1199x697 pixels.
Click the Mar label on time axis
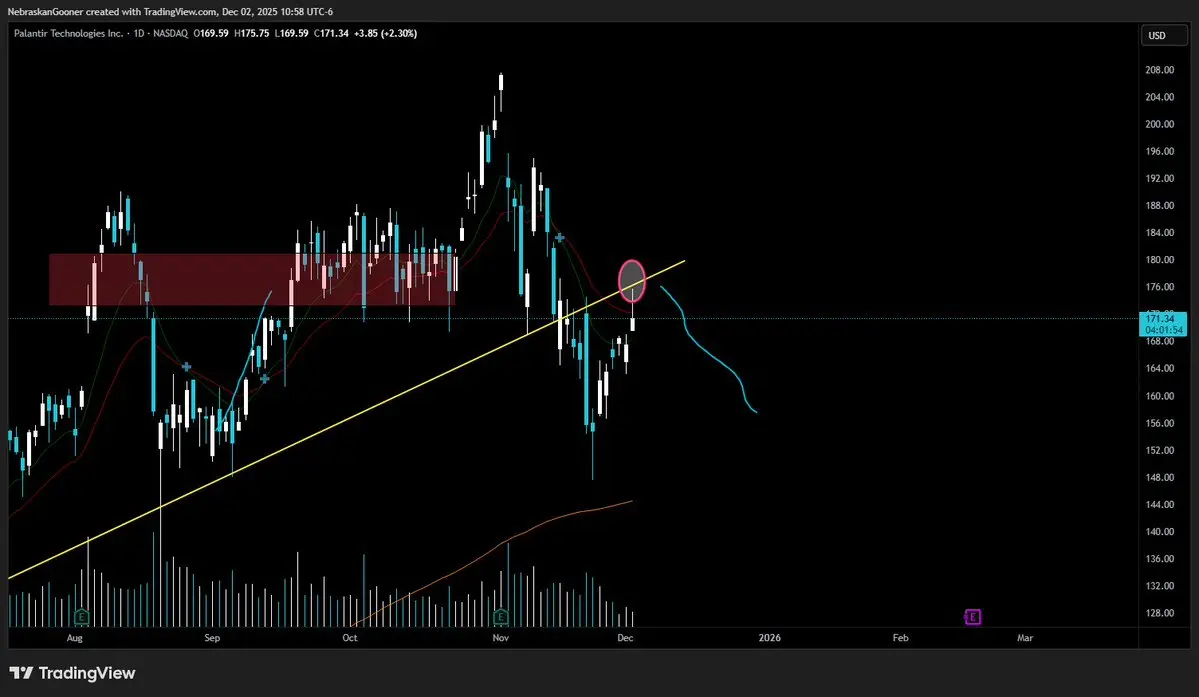[x=1025, y=638]
